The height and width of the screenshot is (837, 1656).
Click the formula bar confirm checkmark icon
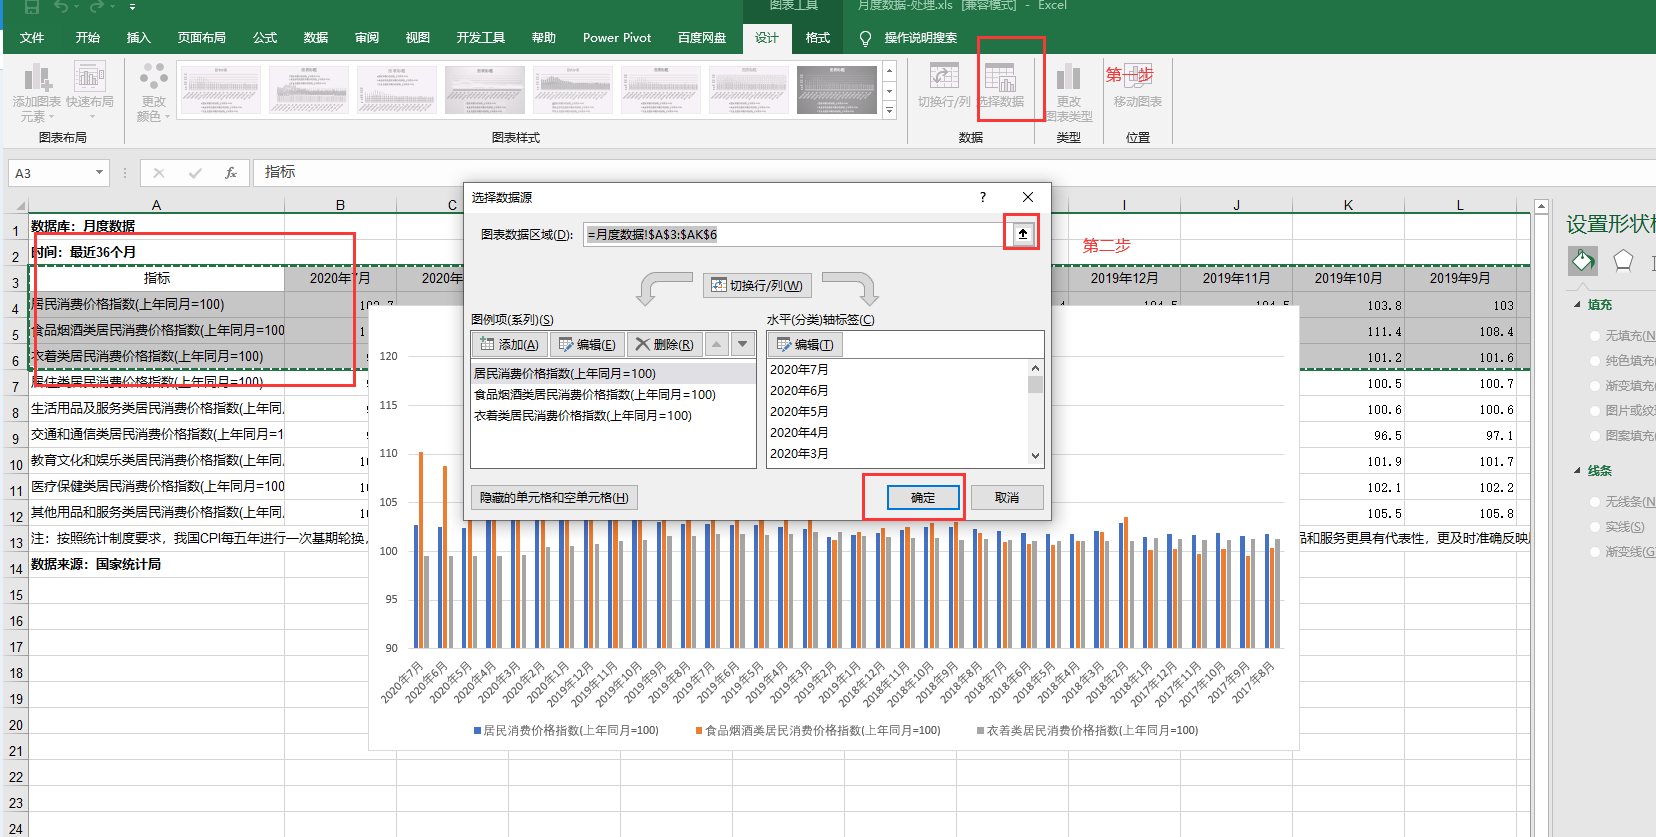(195, 173)
